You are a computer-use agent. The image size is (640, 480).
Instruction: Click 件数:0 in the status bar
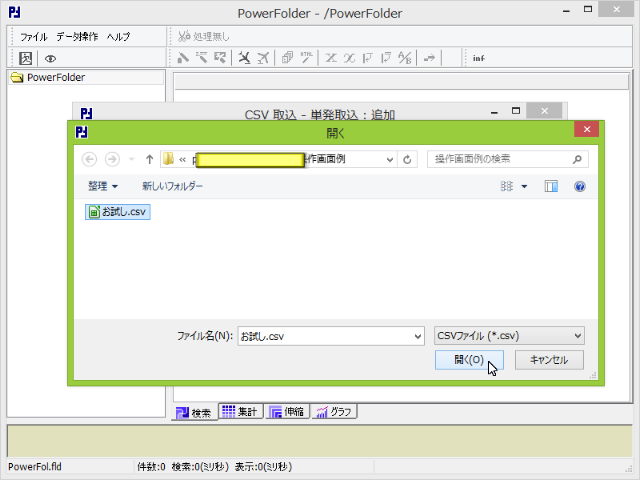pos(151,467)
